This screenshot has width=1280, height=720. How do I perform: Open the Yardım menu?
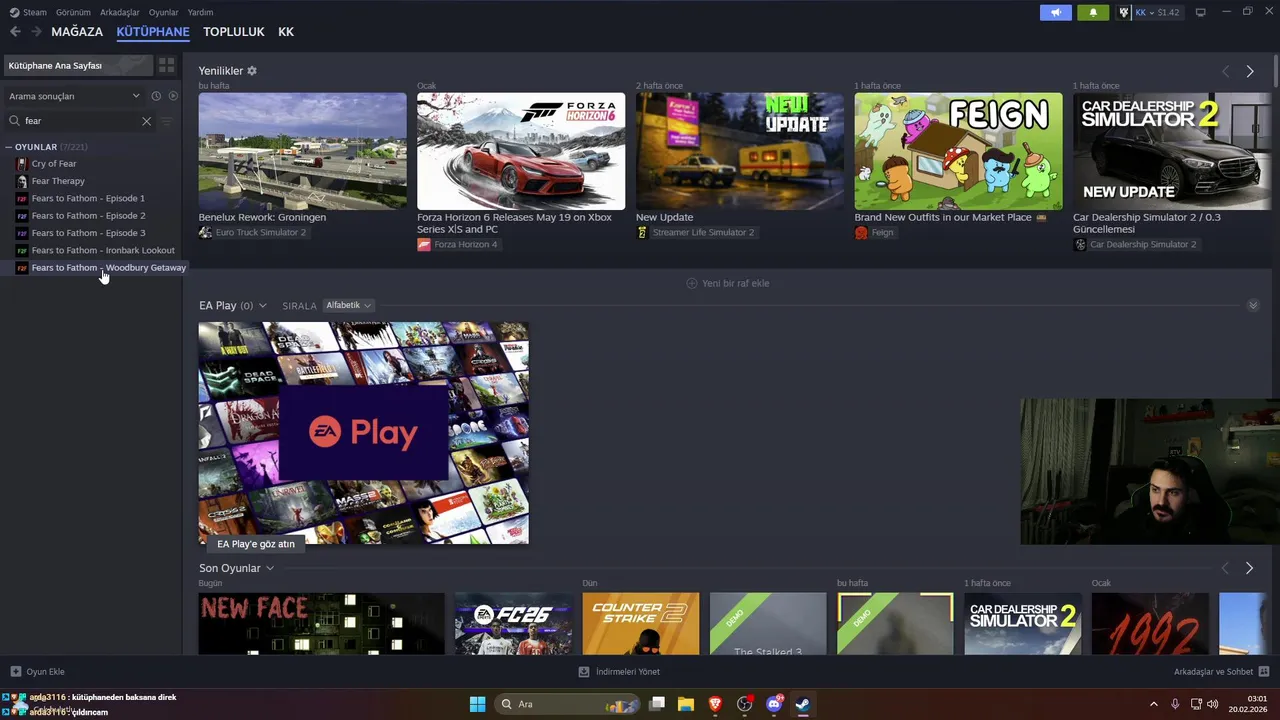pos(200,12)
